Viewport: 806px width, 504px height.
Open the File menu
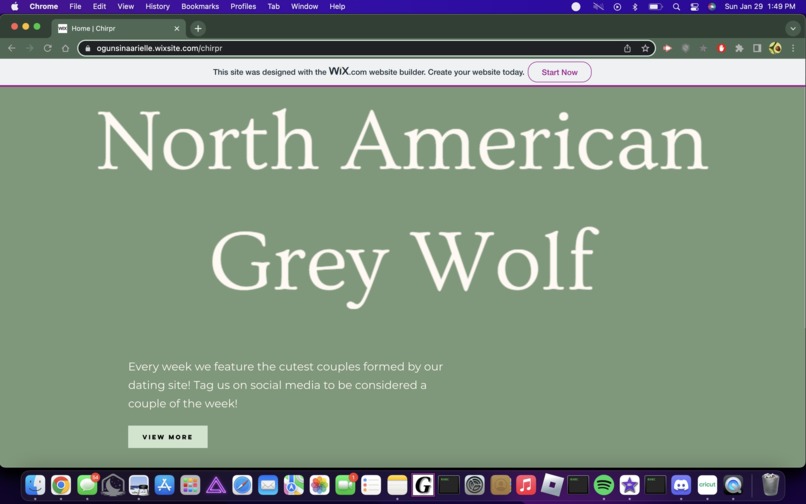point(75,7)
